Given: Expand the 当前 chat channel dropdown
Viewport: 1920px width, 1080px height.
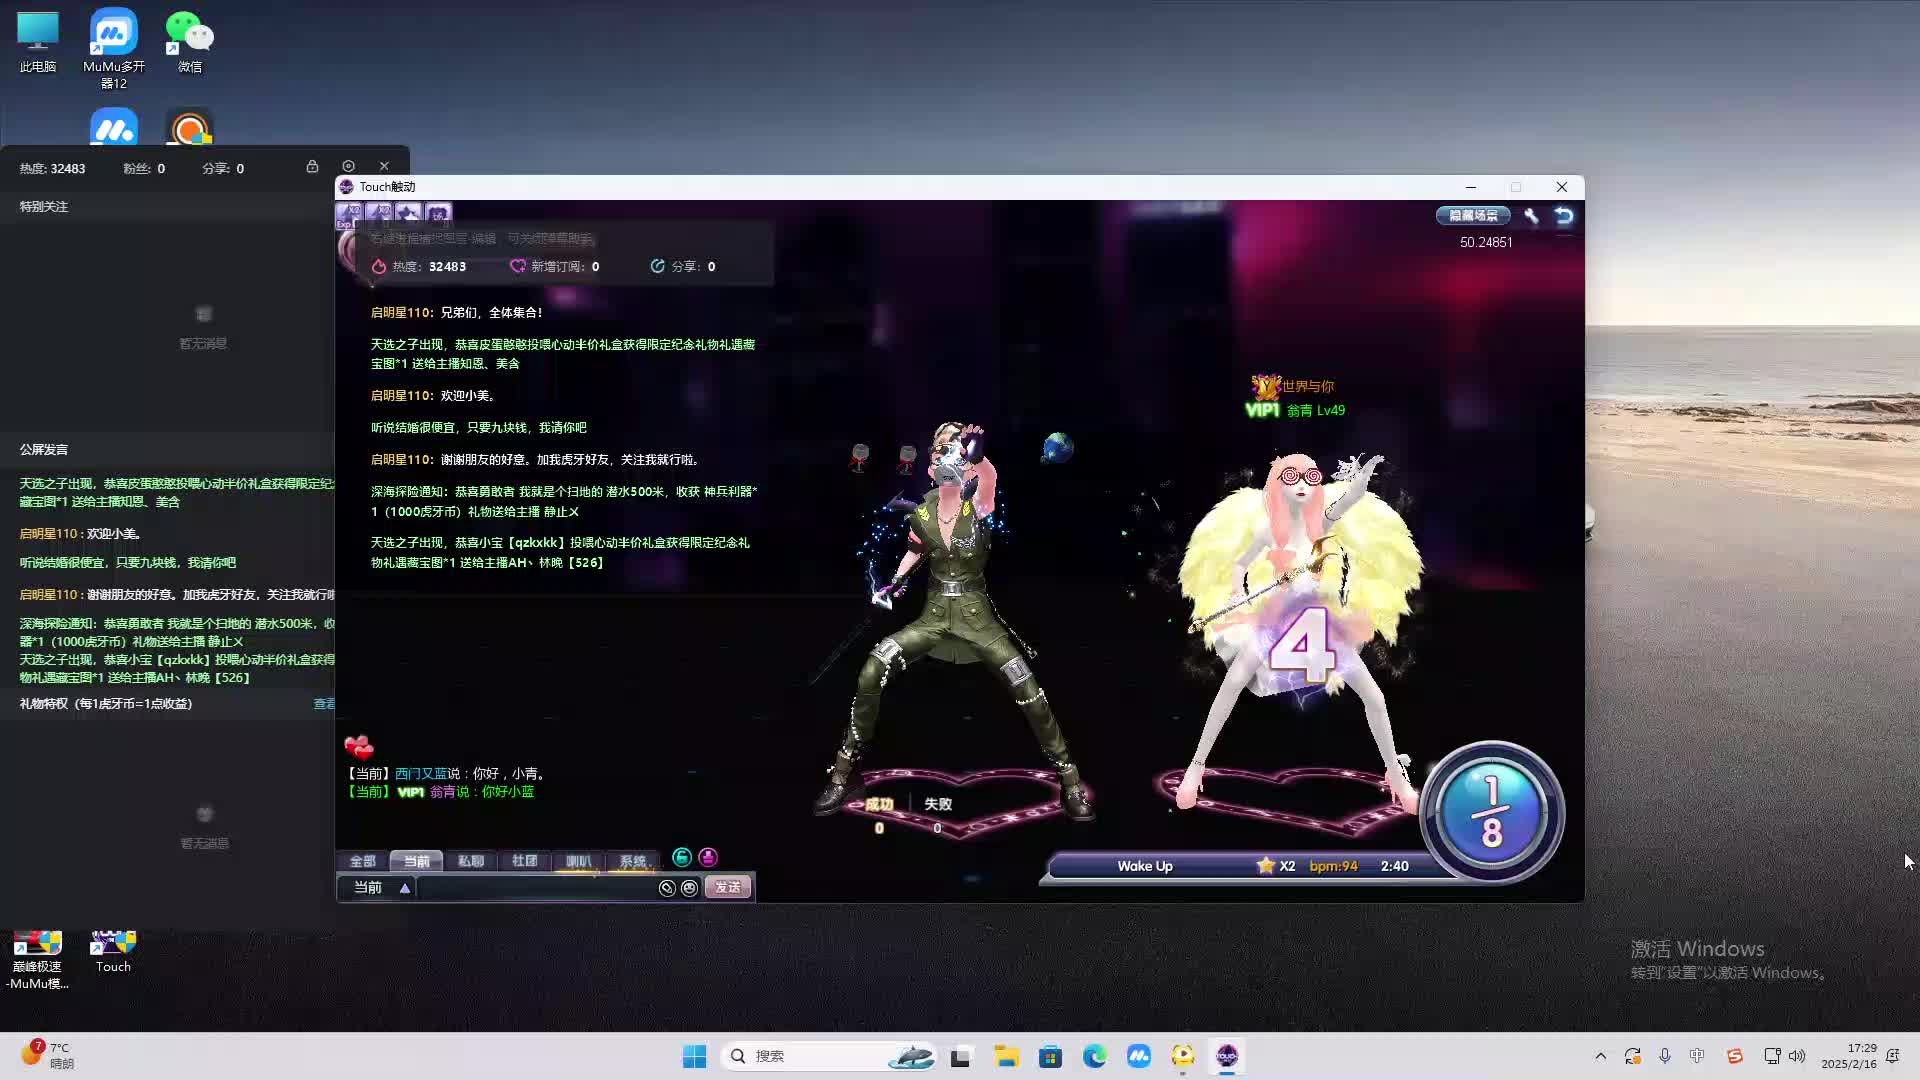Looking at the screenshot, I should 405,888.
